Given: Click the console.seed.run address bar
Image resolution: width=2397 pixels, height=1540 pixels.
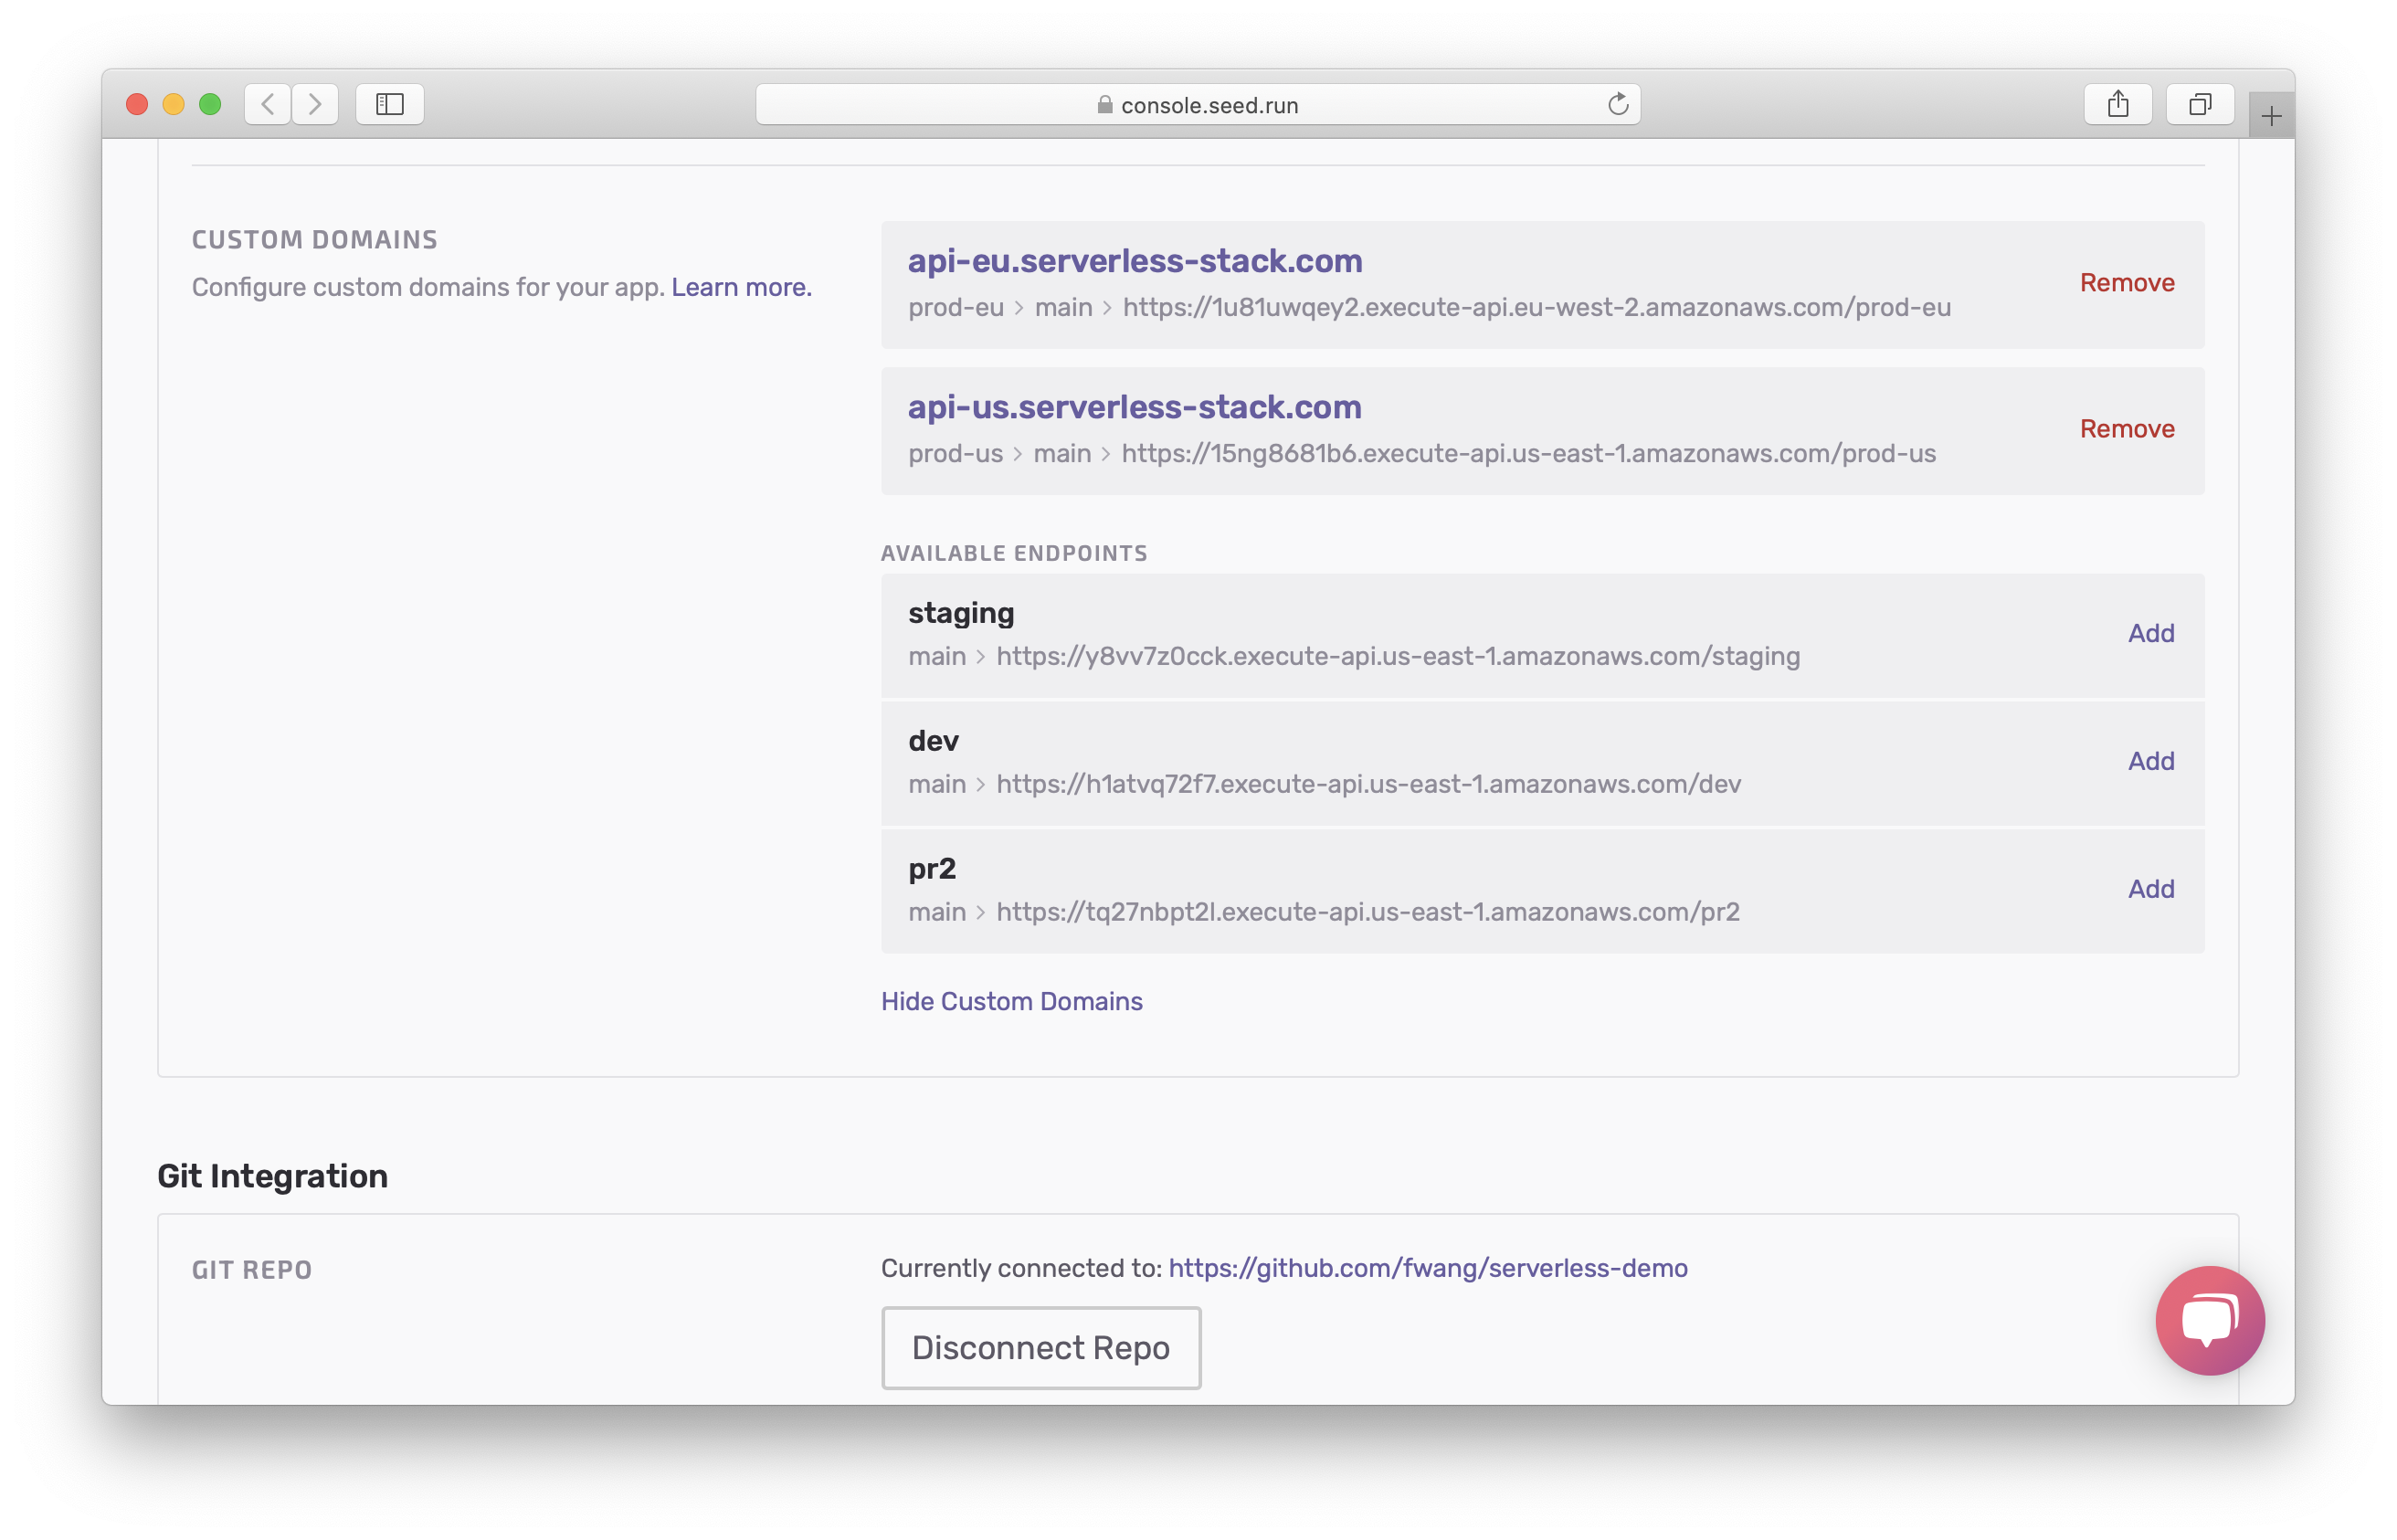Looking at the screenshot, I should [1196, 105].
